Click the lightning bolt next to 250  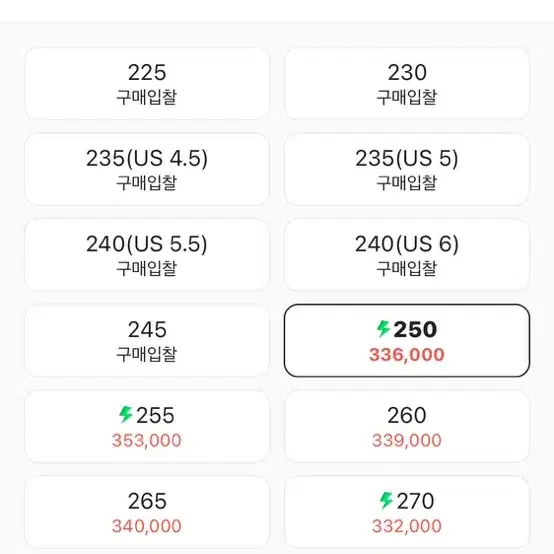click(x=383, y=329)
